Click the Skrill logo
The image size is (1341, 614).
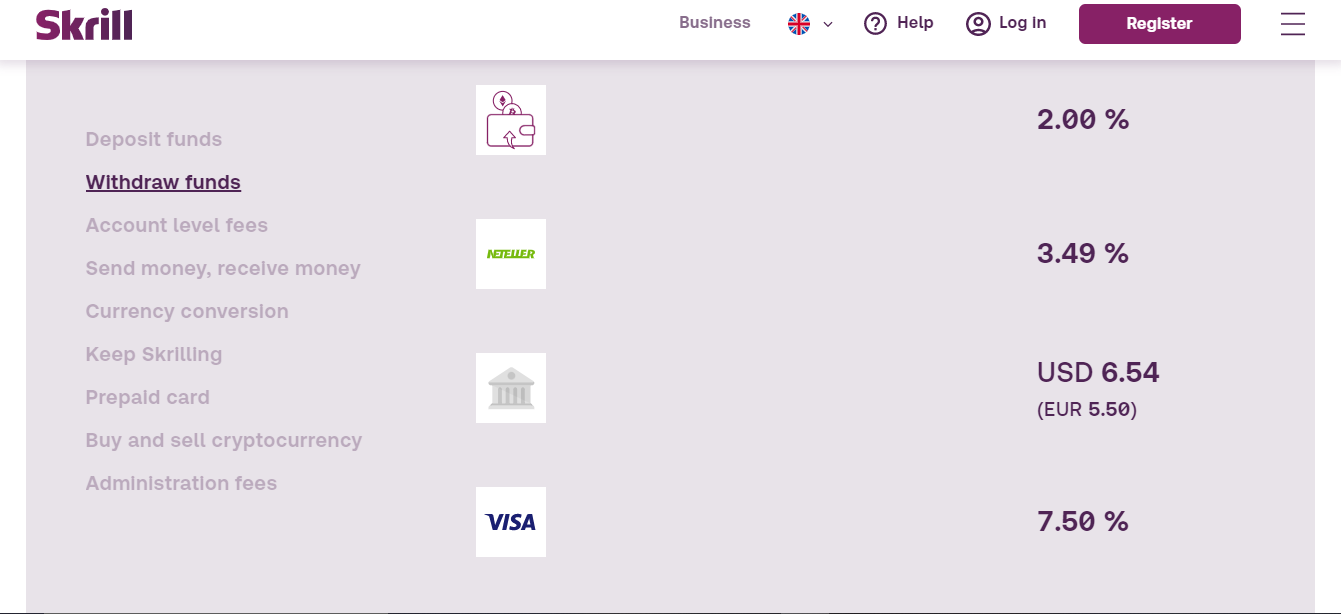(84, 24)
